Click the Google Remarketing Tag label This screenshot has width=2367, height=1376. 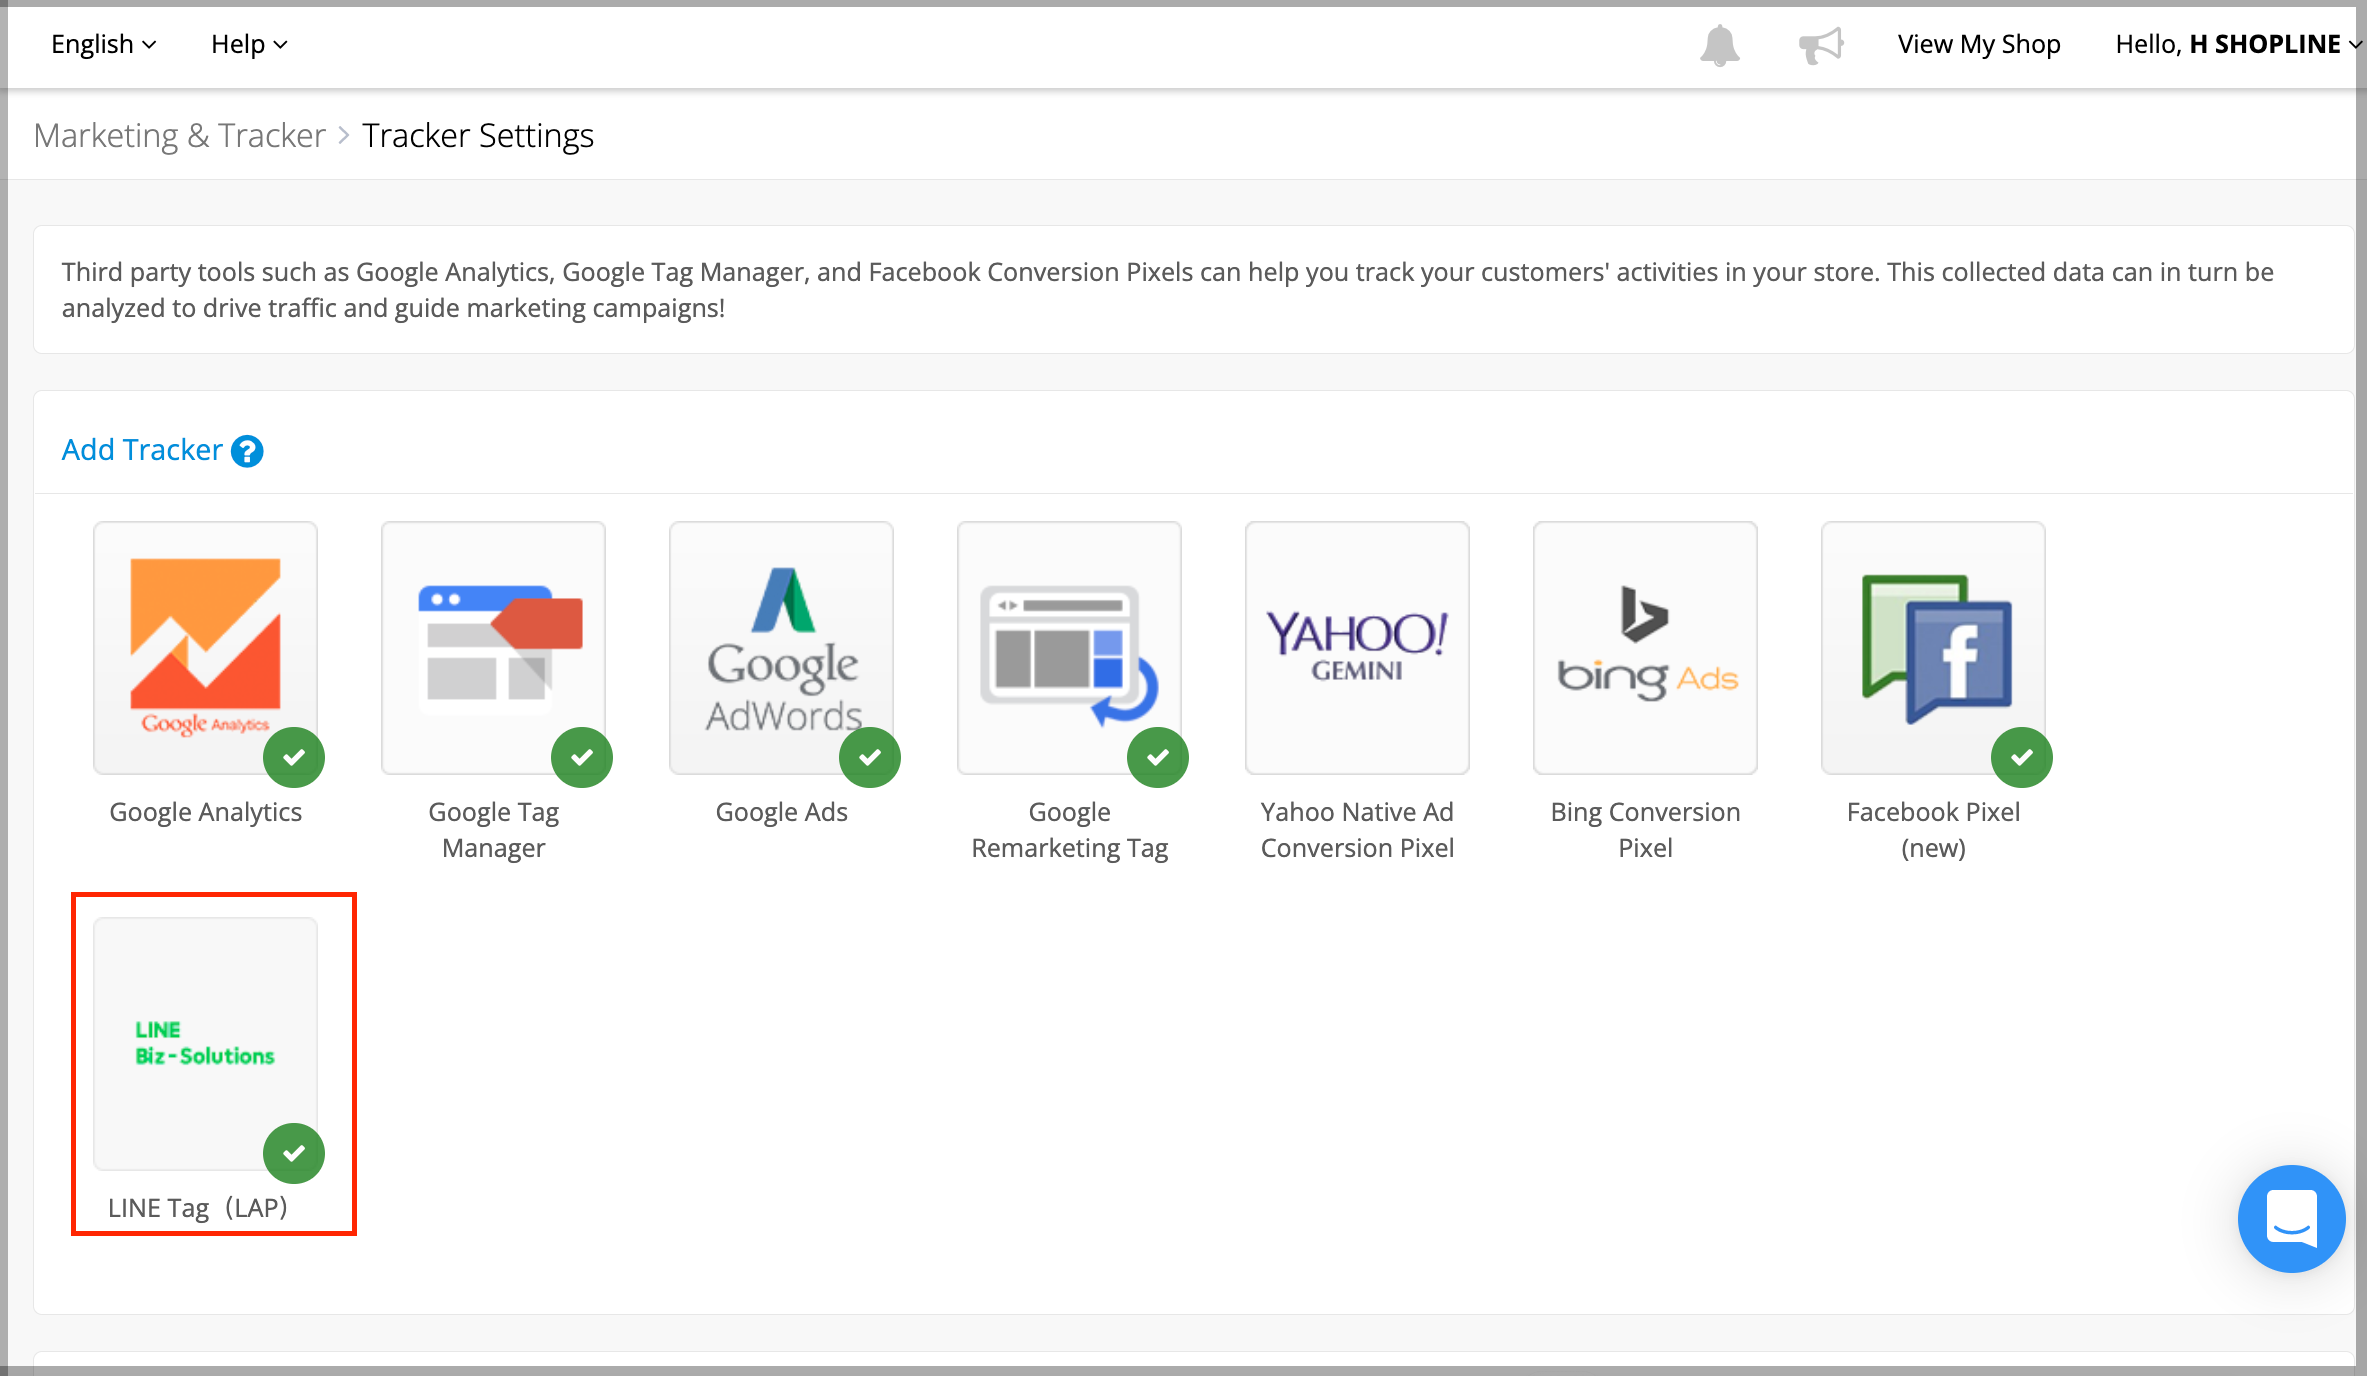point(1069,830)
